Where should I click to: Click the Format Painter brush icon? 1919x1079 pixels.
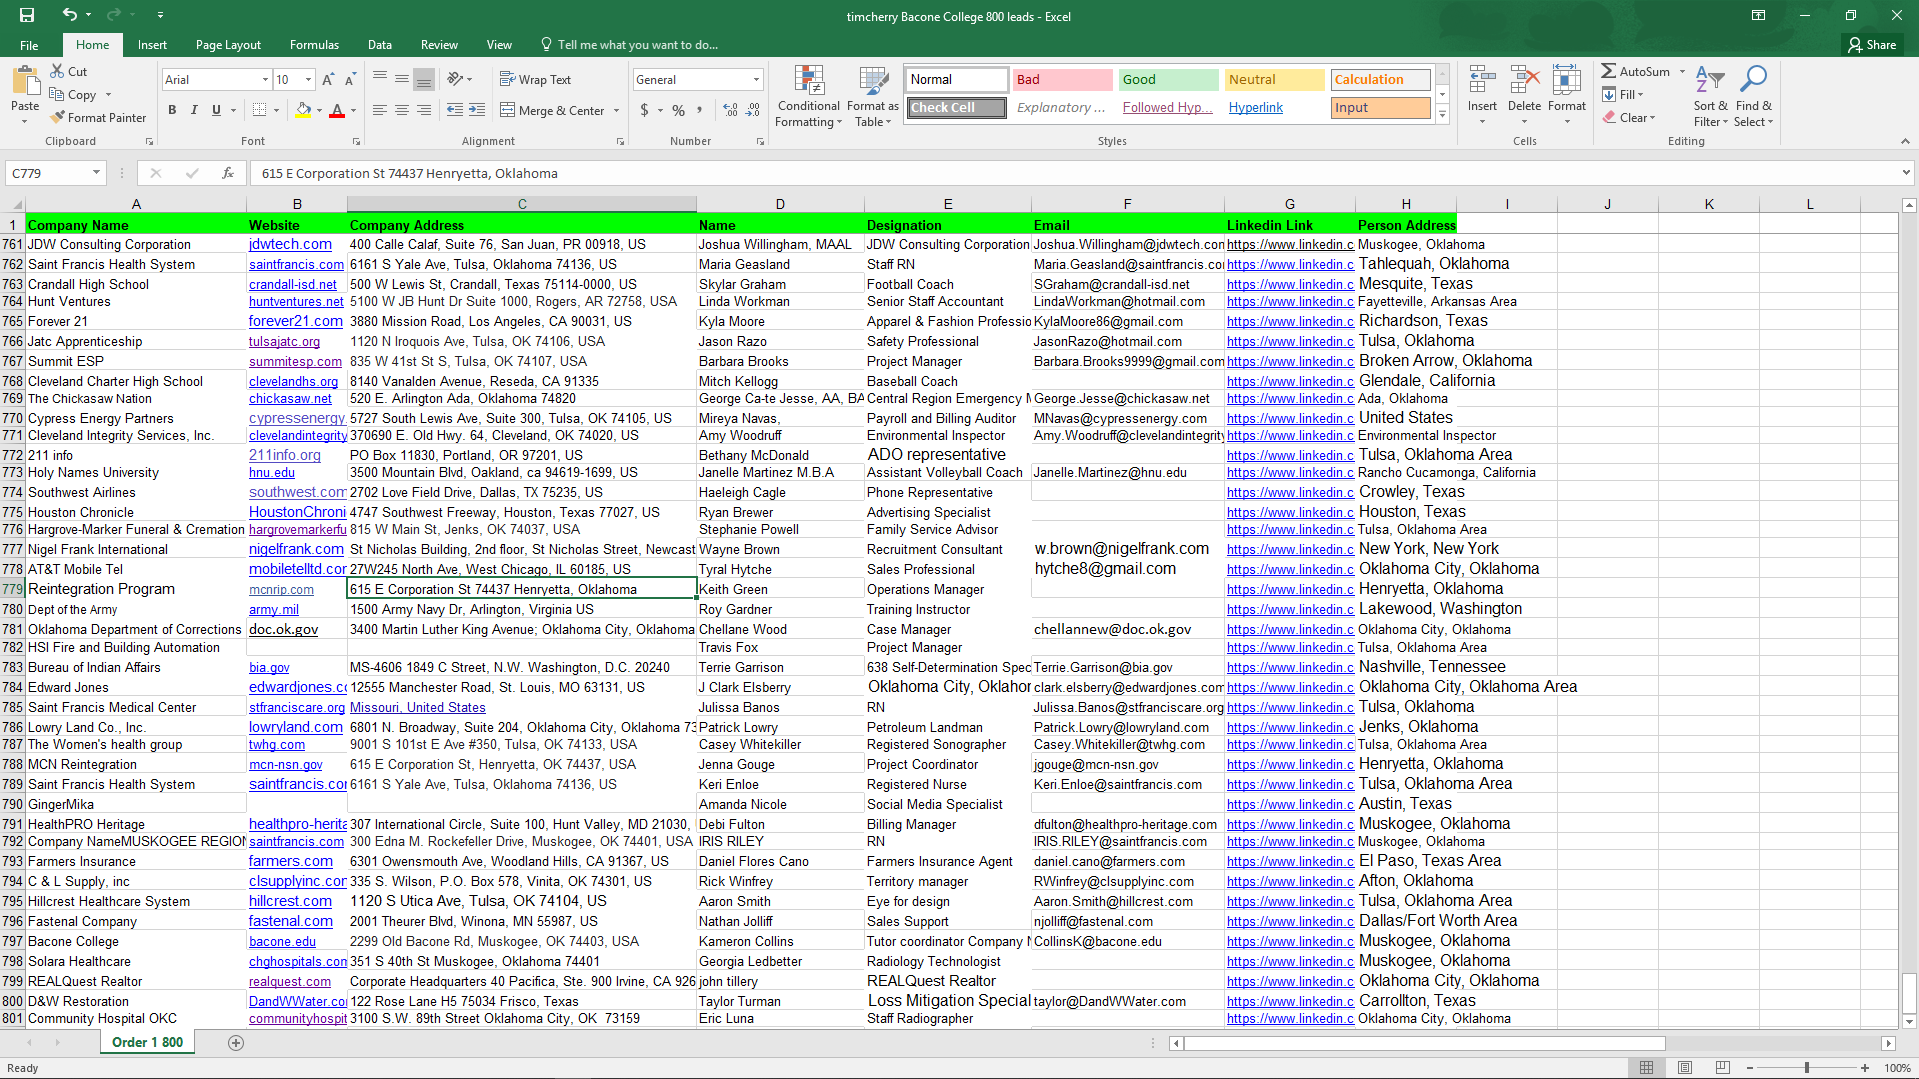point(58,118)
